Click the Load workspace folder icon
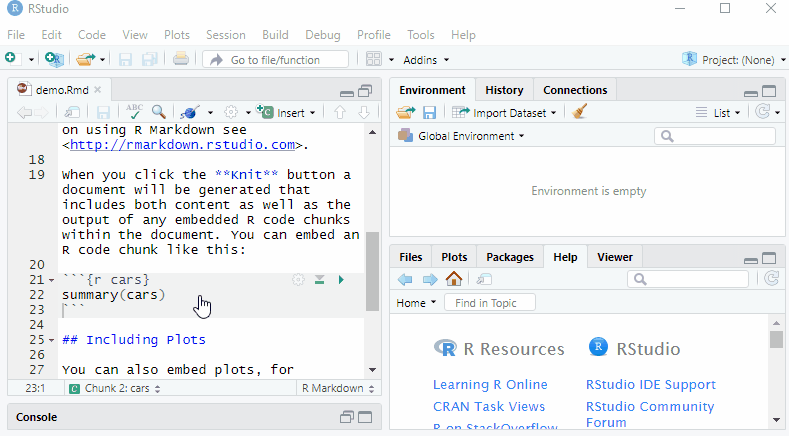789x436 pixels. (406, 112)
